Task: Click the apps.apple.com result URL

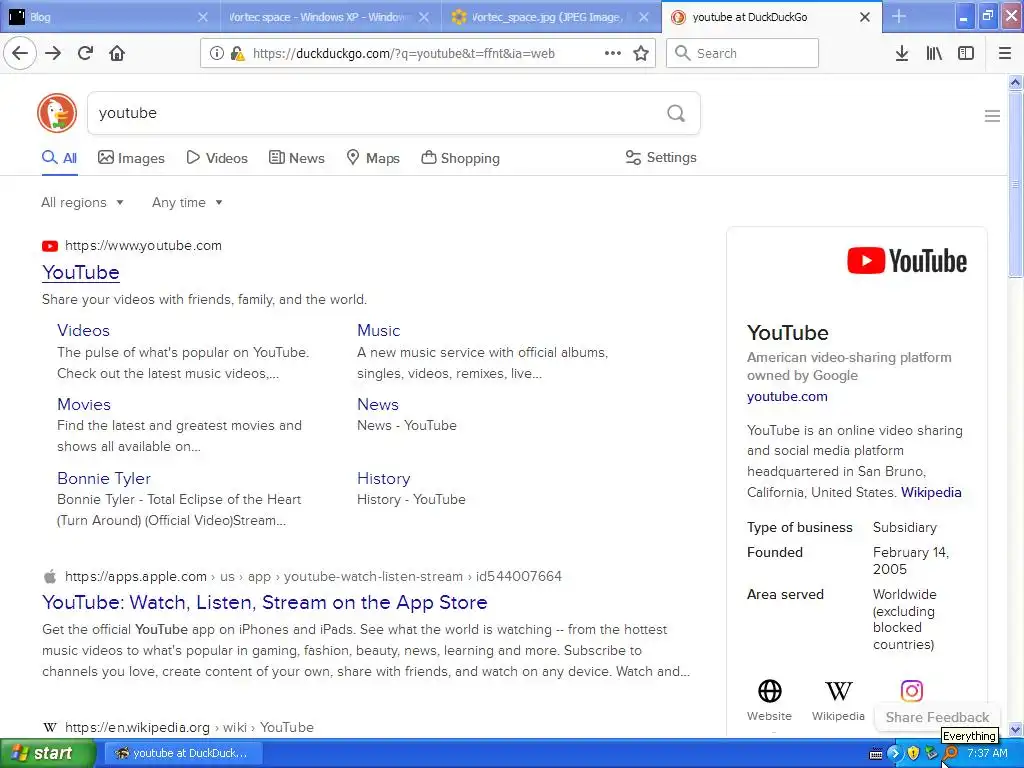Action: coord(313,576)
